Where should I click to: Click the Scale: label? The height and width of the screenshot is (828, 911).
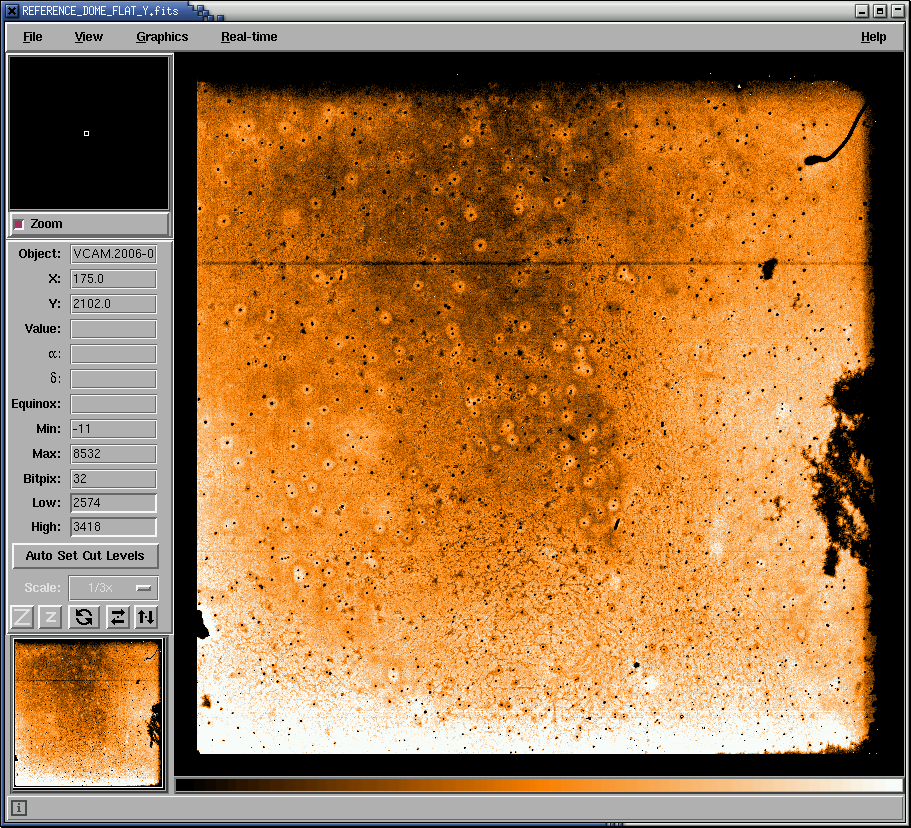coord(42,588)
